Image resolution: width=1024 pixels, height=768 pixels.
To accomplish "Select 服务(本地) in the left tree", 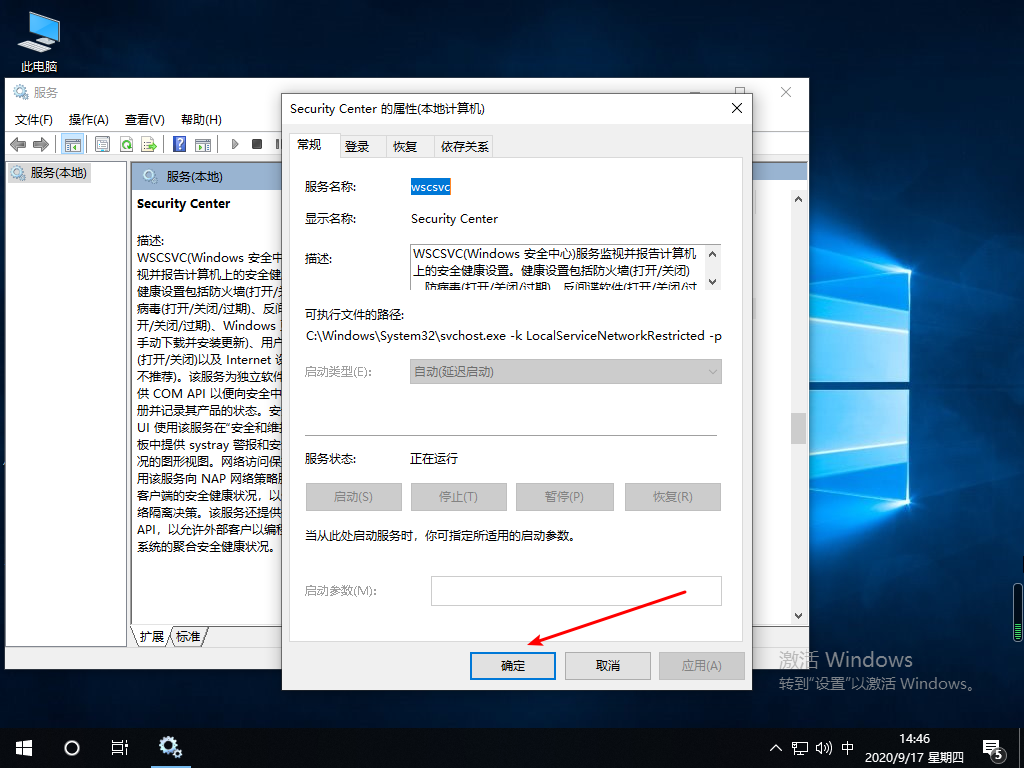I will tap(58, 173).
